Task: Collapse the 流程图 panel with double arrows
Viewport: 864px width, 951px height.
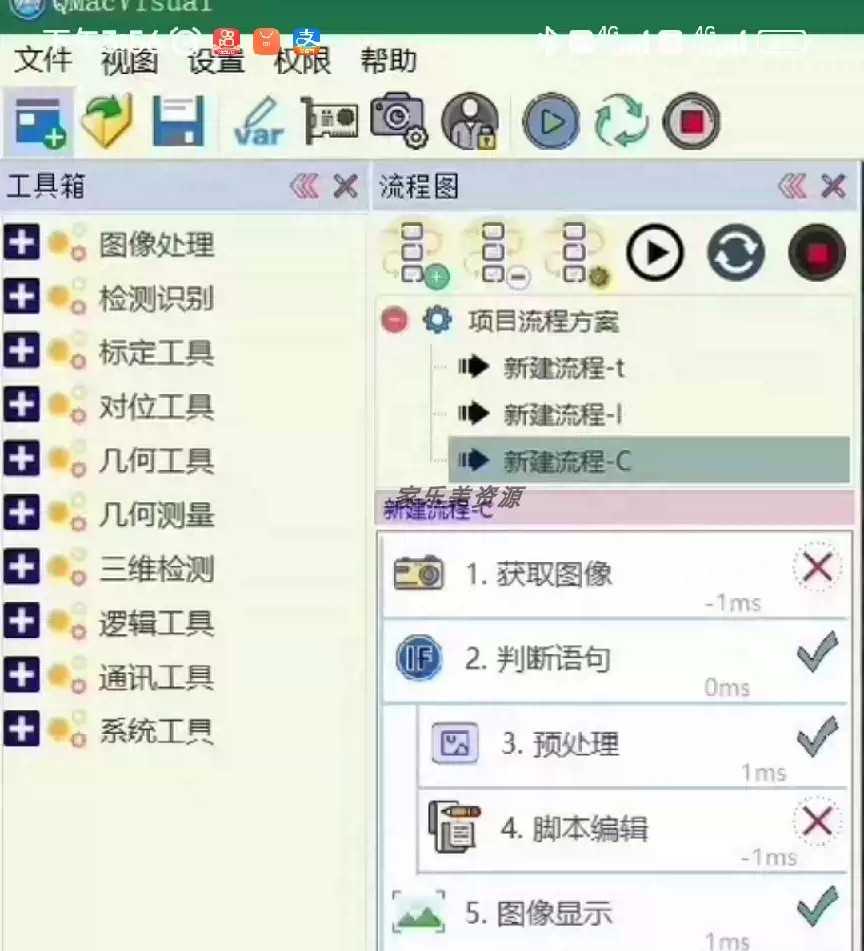Action: click(792, 186)
